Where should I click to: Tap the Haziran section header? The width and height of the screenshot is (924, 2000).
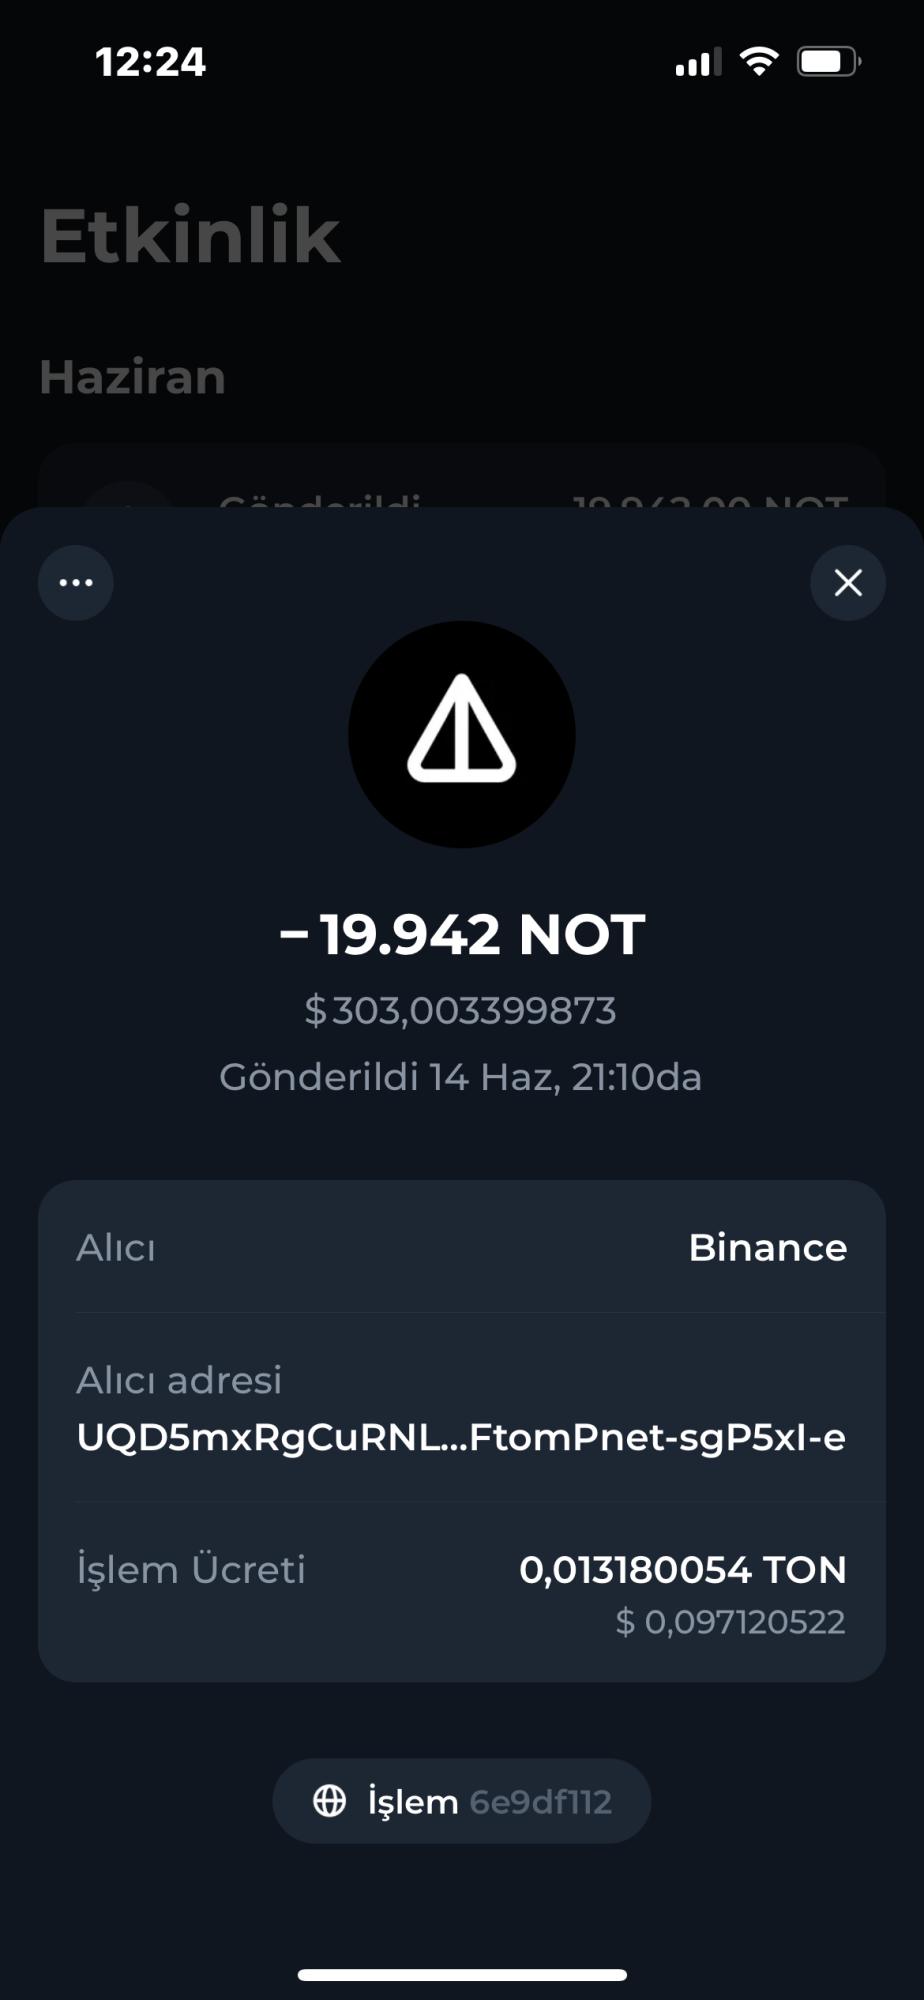point(132,377)
